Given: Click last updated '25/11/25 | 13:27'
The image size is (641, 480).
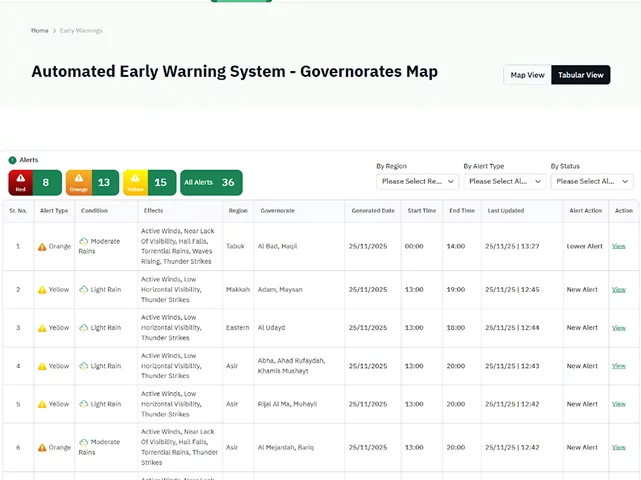Looking at the screenshot, I should click(x=512, y=246).
